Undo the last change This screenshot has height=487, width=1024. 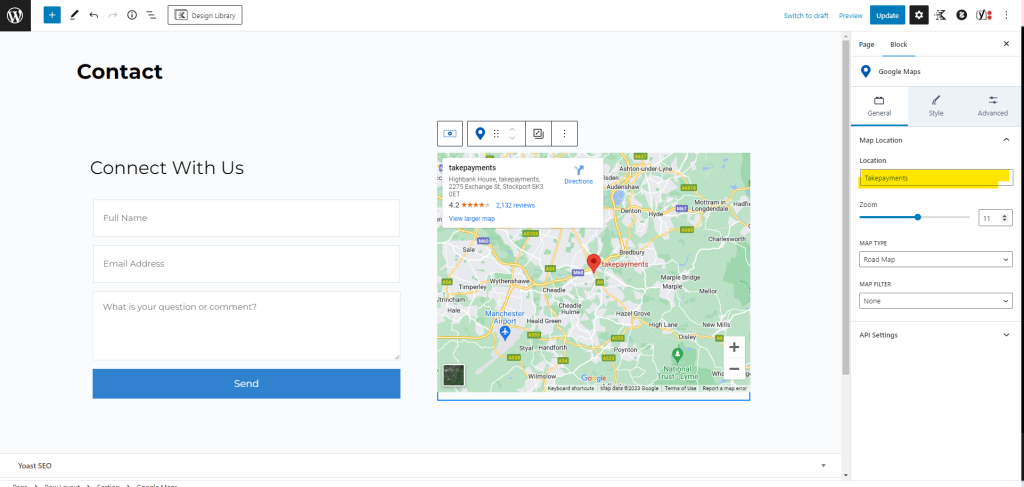coord(93,15)
